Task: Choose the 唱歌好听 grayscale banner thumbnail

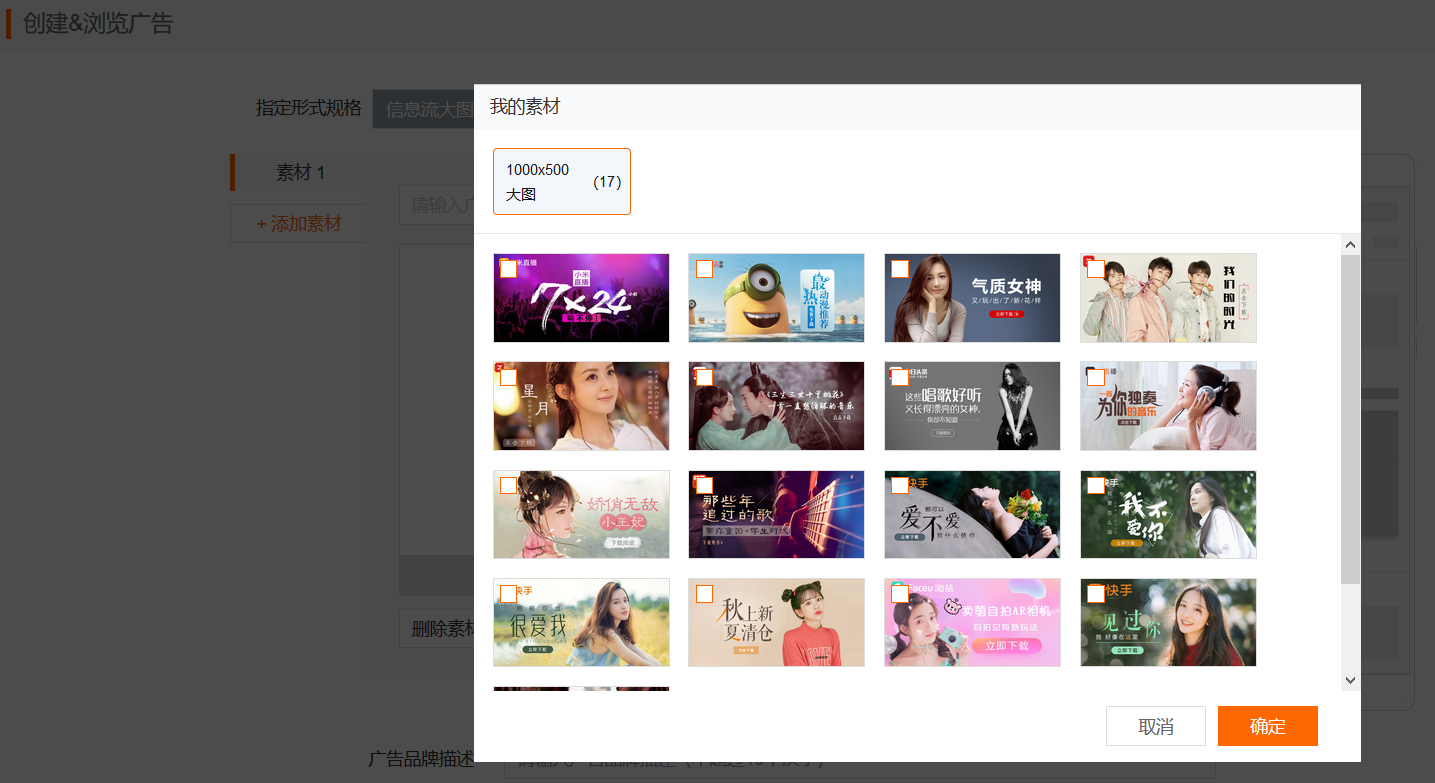Action: [x=972, y=406]
